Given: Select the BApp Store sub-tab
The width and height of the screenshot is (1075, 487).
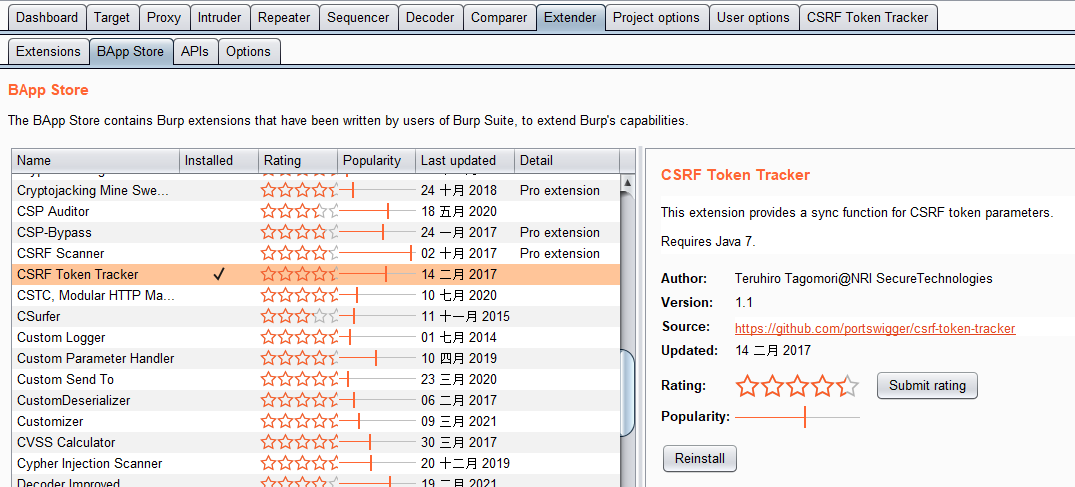Looking at the screenshot, I should 130,51.
